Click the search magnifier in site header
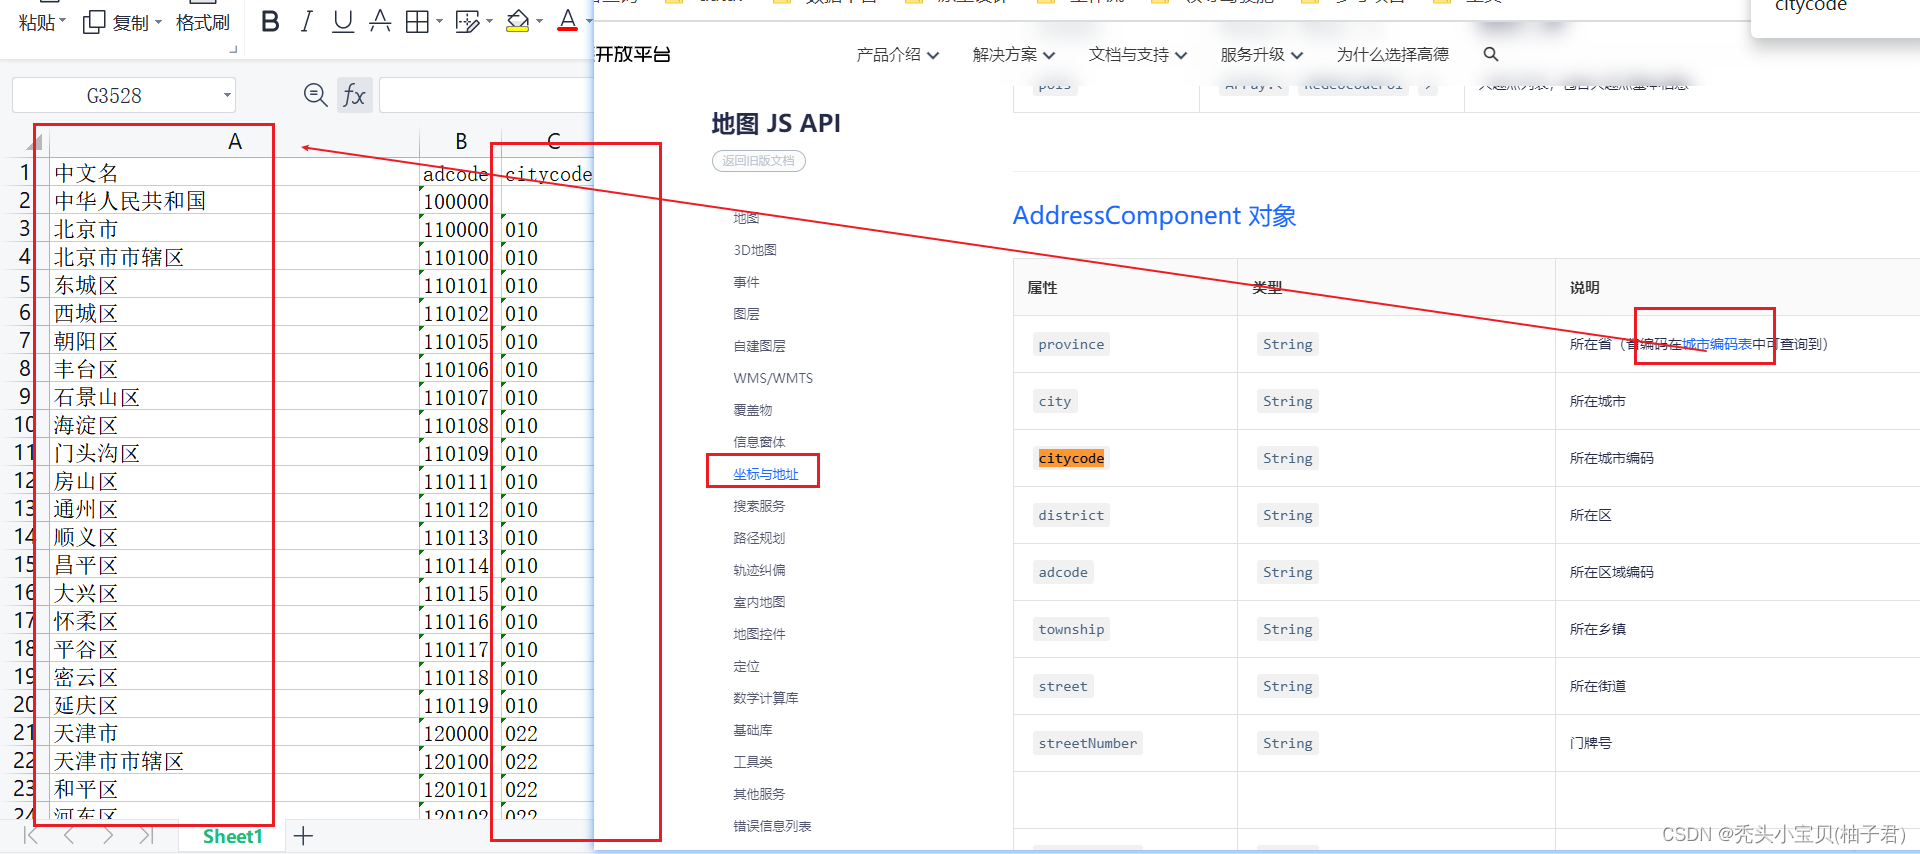This screenshot has height=854, width=1920. [x=1491, y=55]
